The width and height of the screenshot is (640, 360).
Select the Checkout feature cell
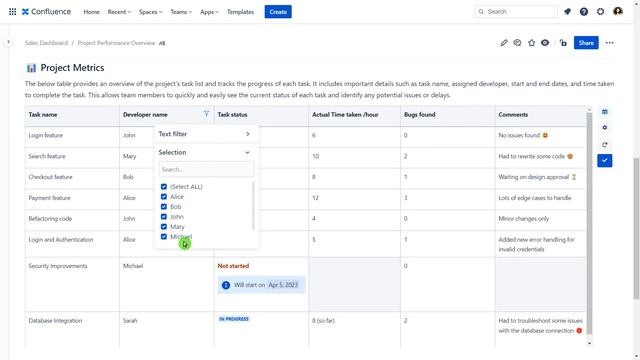(72, 177)
